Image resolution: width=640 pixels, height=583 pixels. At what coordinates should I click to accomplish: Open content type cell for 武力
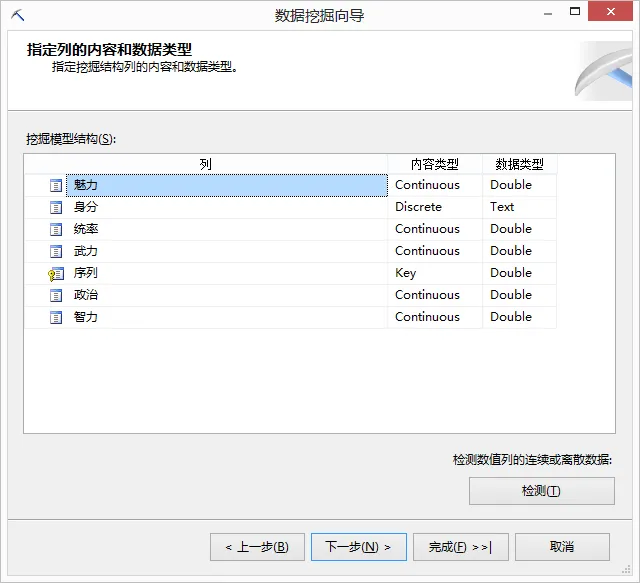coord(435,251)
